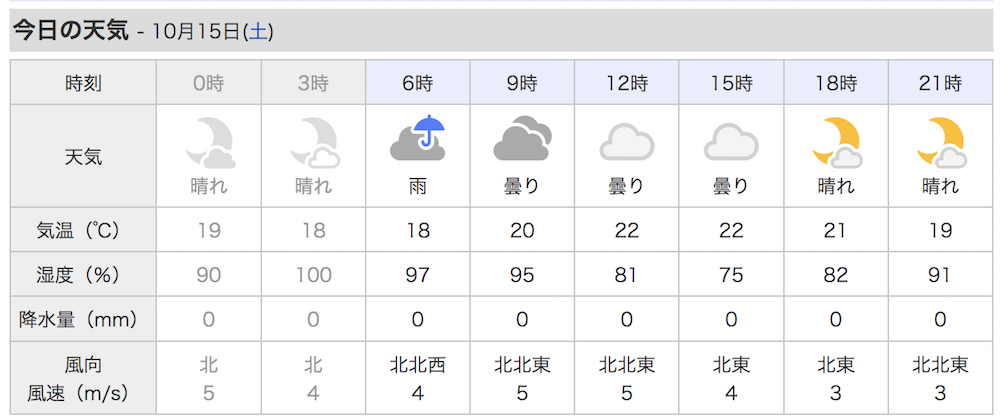The height and width of the screenshot is (420, 1000).
Task: Click the dark cloudy icon at 9時
Action: [522, 138]
